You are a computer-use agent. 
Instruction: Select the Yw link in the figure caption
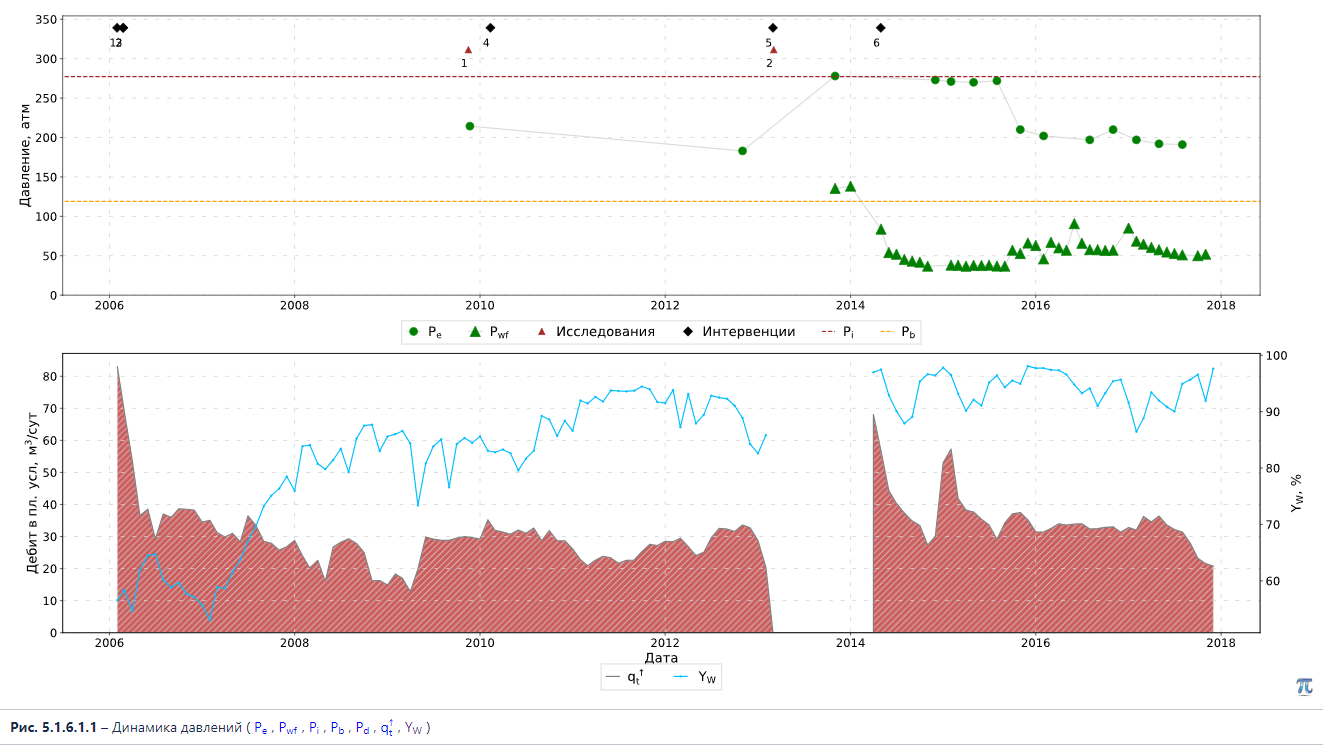tap(413, 728)
